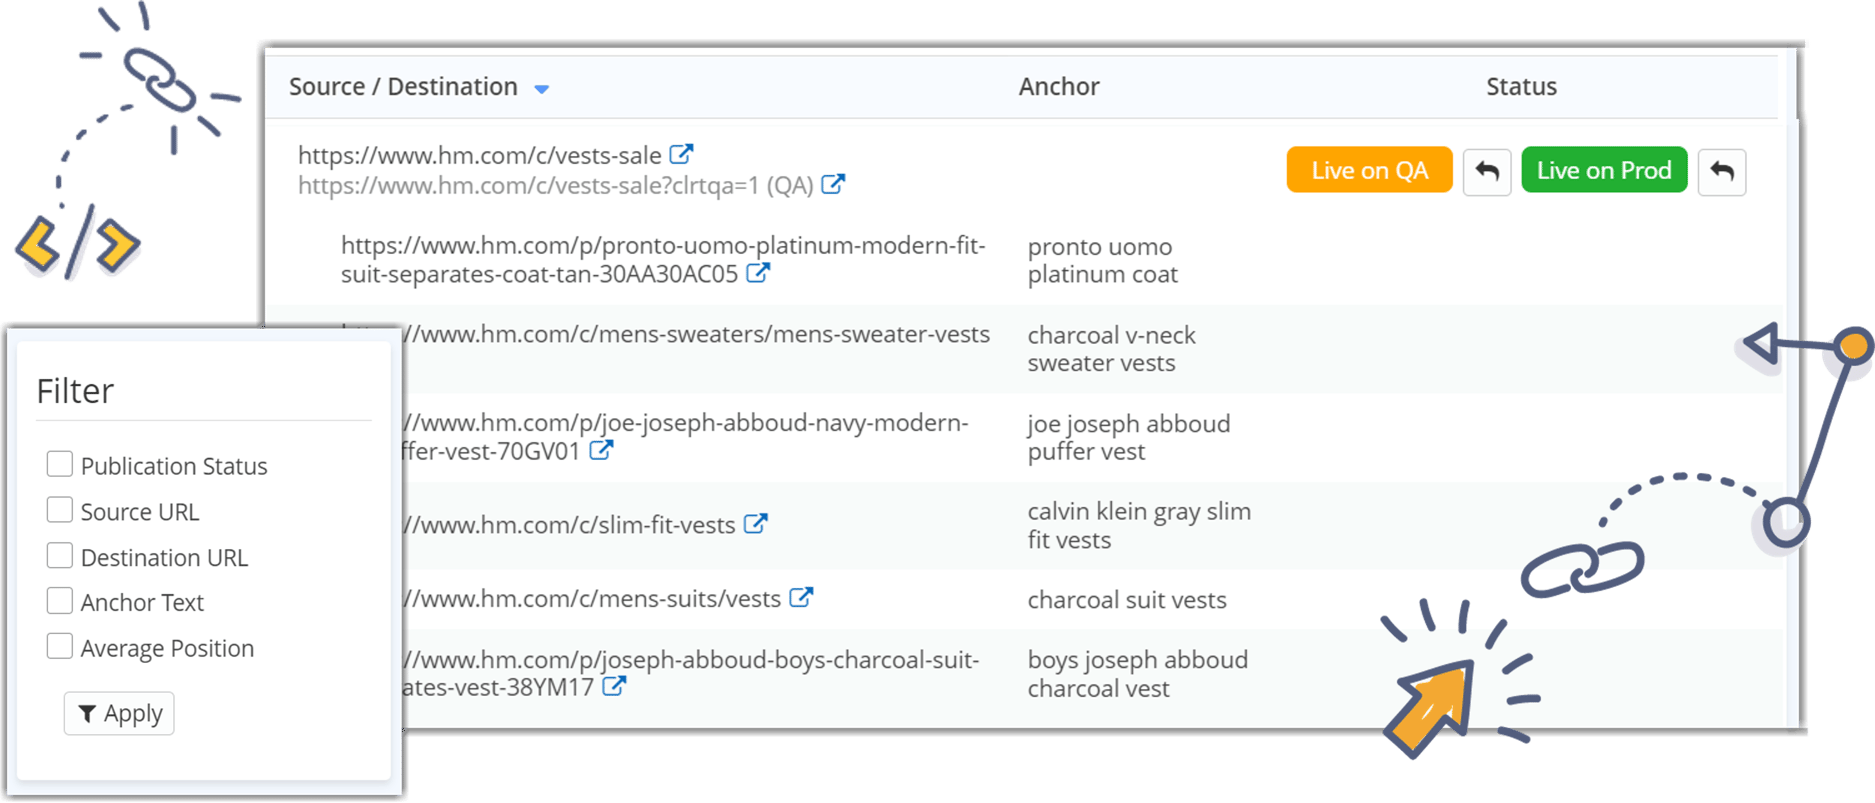Click revert arrow beside Live on Prod
This screenshot has height=803, width=1875.
click(x=1722, y=170)
